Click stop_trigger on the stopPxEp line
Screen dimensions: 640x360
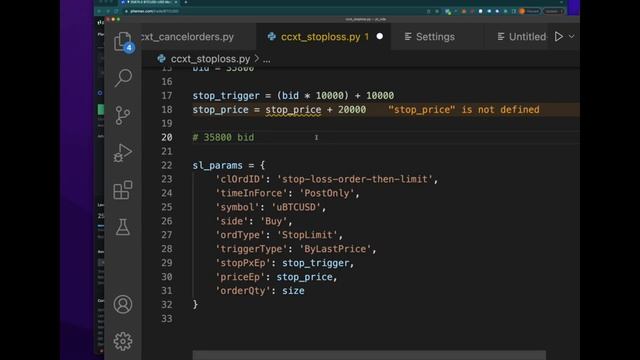[316, 263]
